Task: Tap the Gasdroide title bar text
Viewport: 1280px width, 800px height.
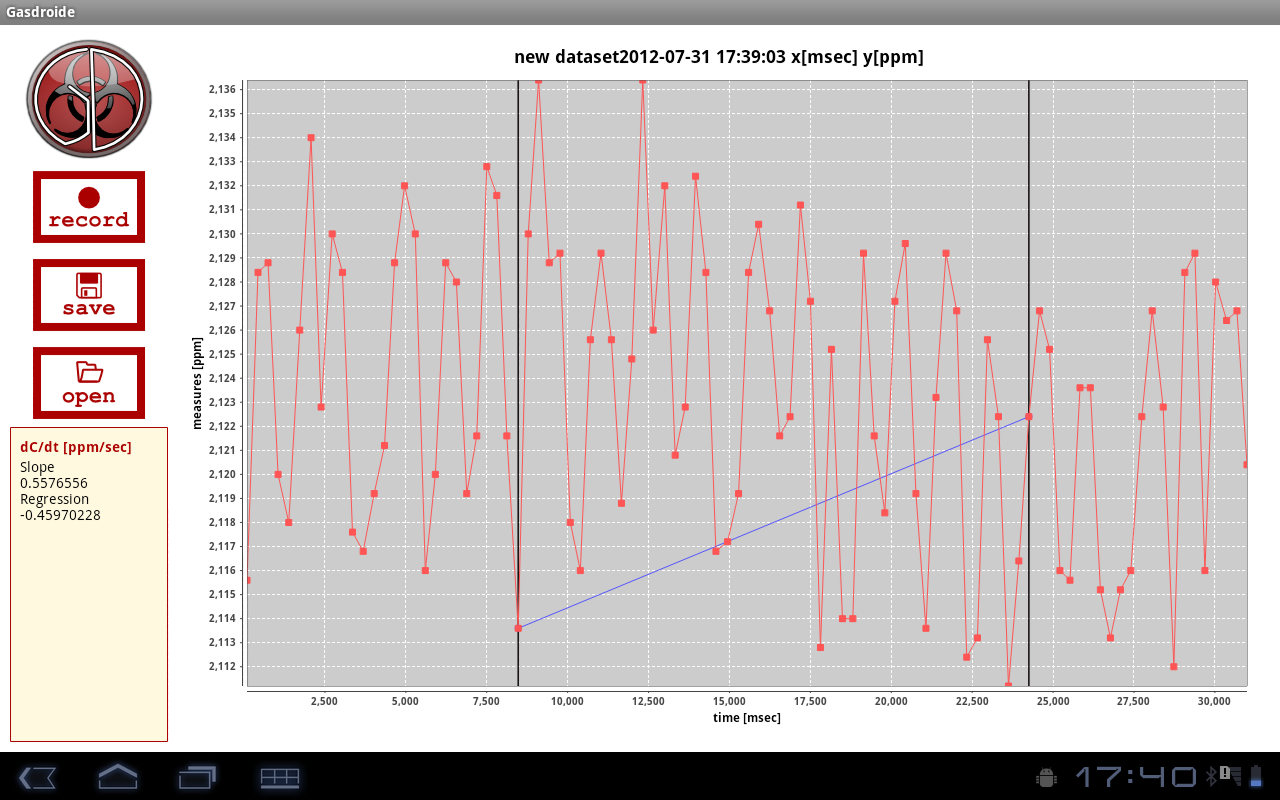Action: click(x=41, y=12)
